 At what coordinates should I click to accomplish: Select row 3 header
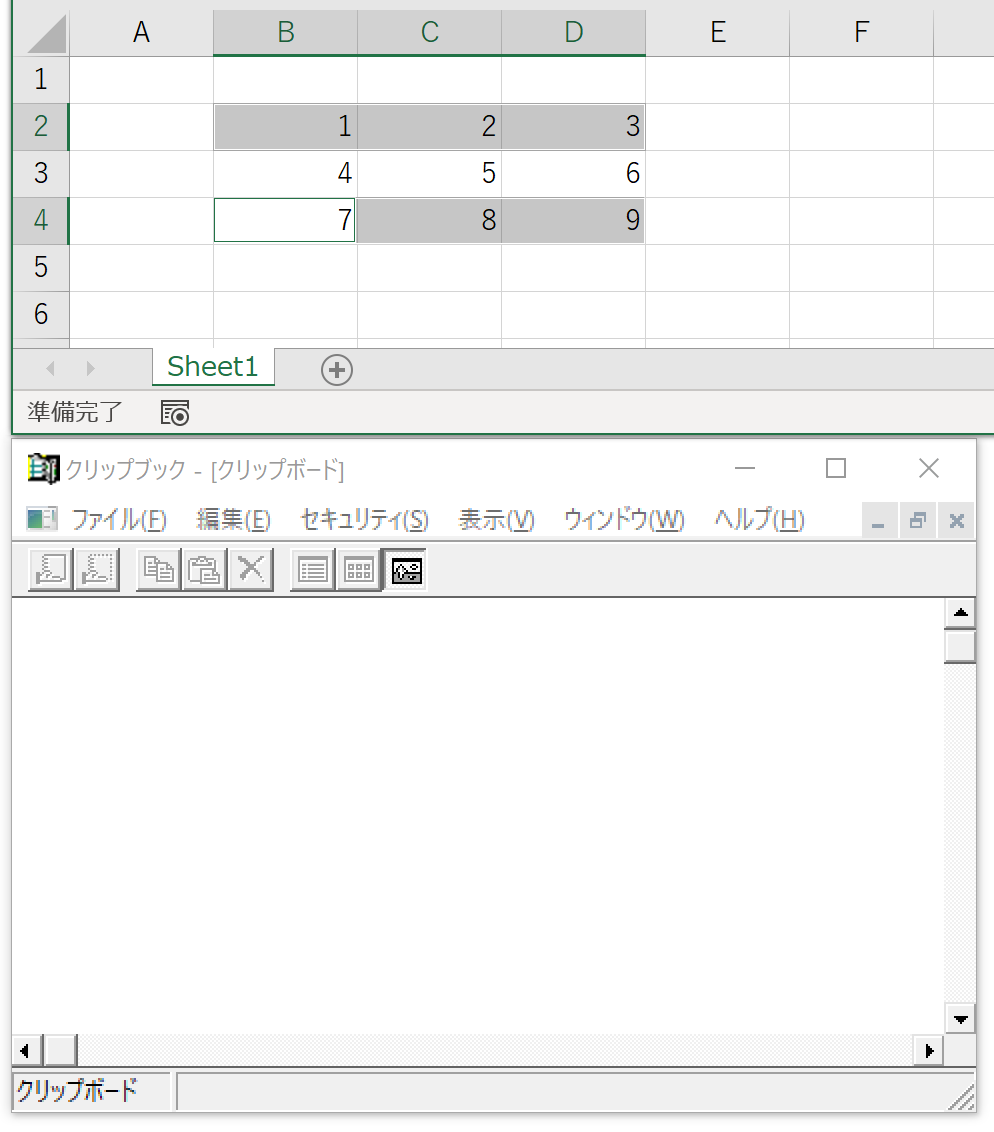pos(41,173)
